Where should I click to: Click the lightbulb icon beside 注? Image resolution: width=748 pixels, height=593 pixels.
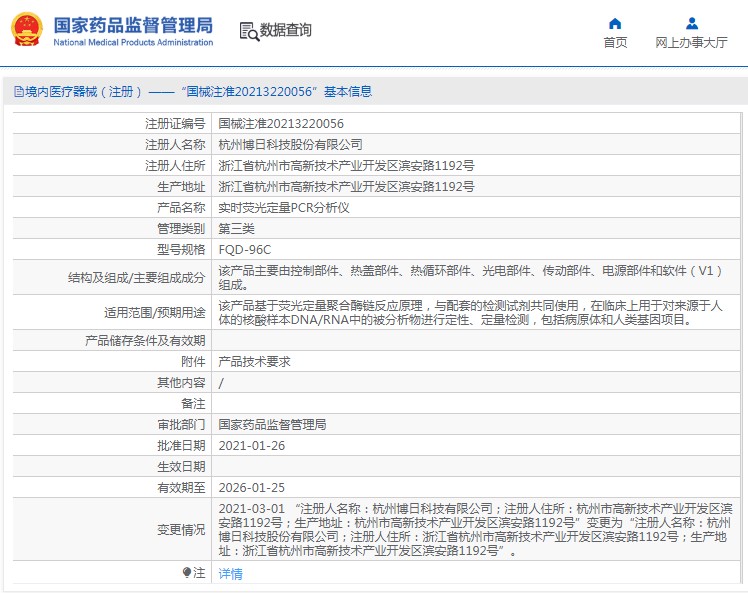[x=187, y=572]
